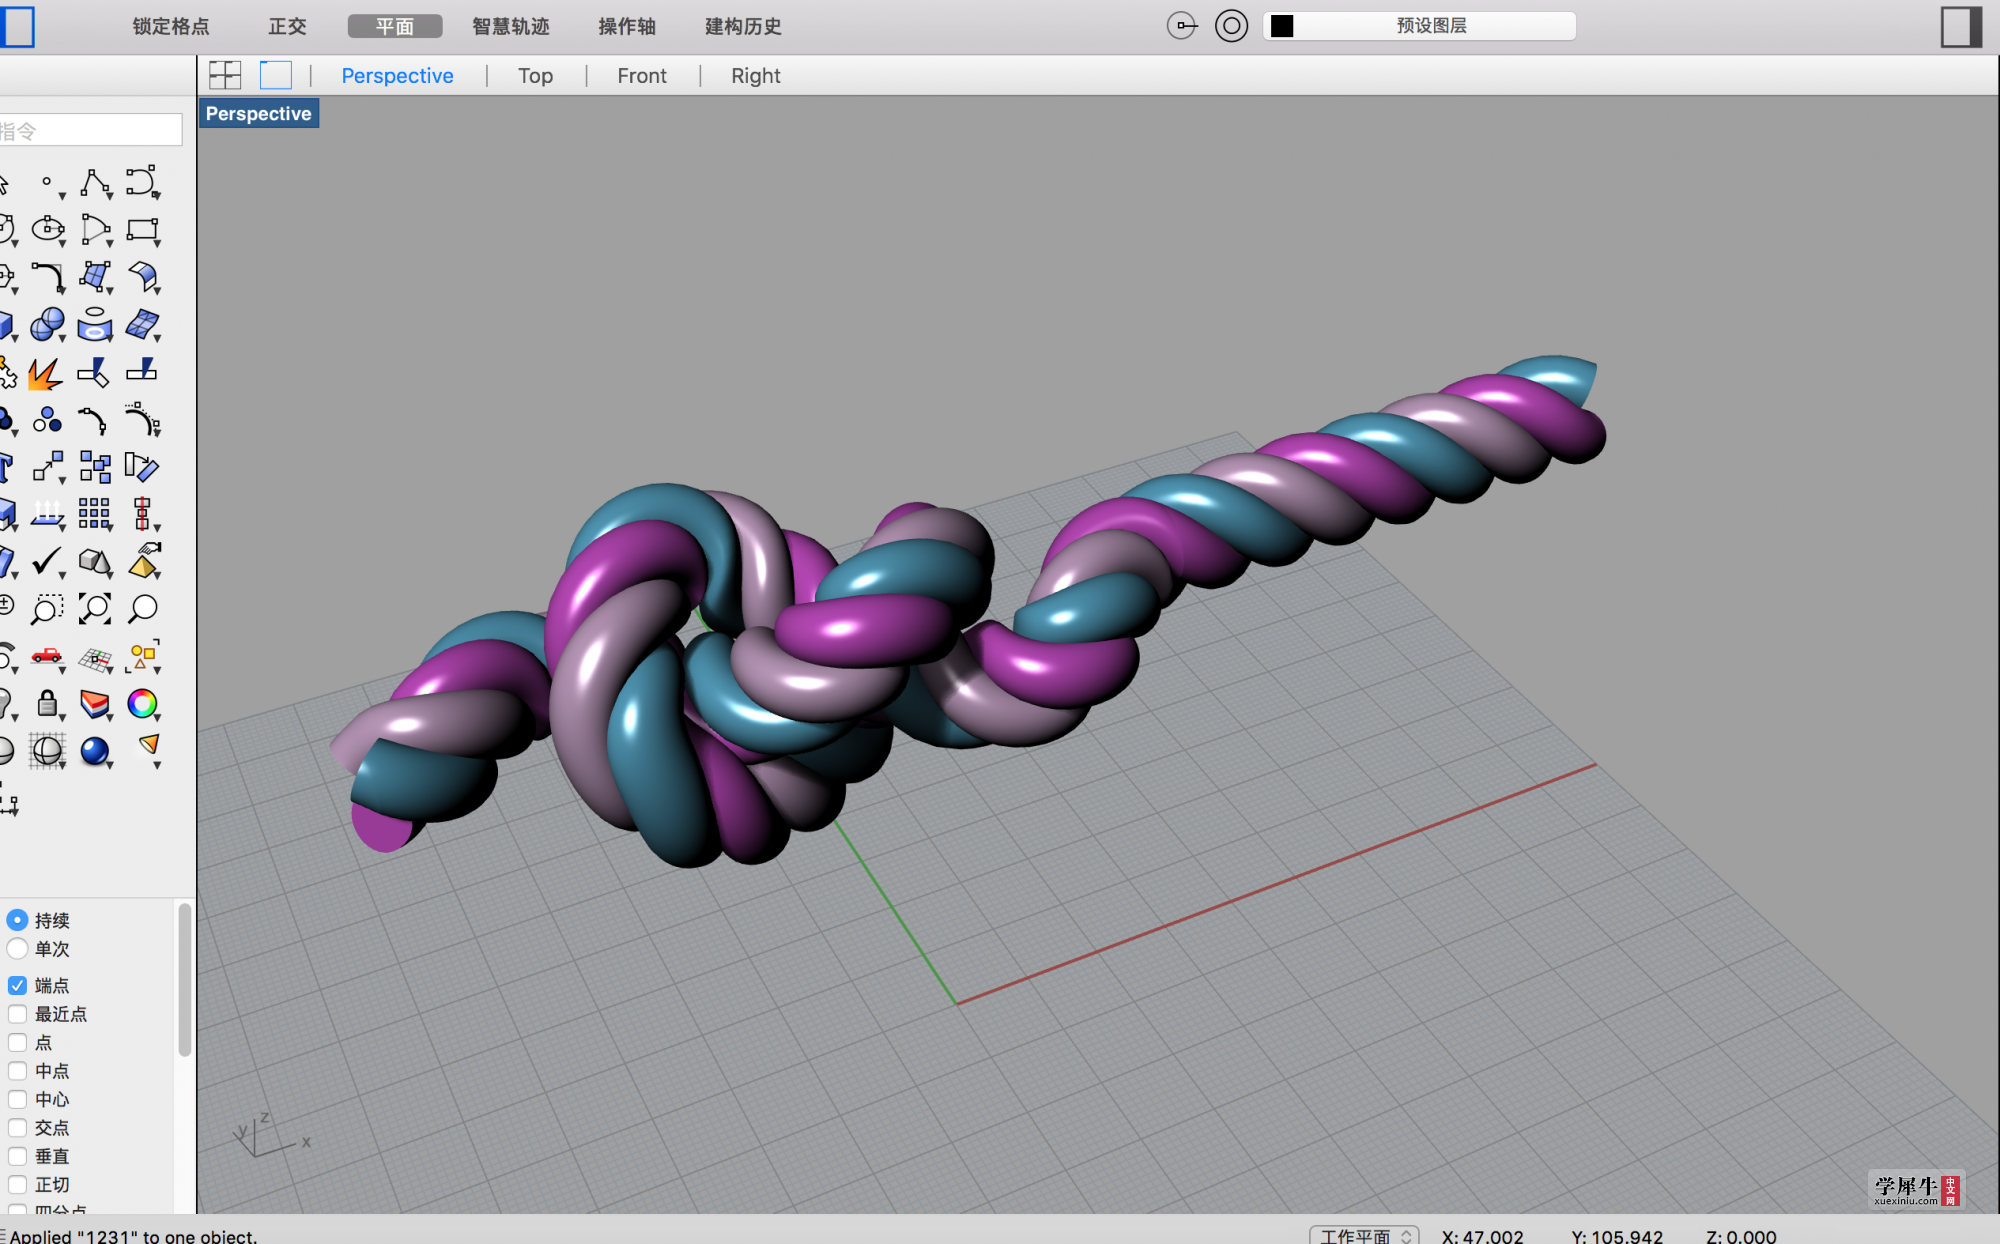Screen dimensions: 2000x1244
Task: Select the plain Zoom magnifier tool
Action: [142, 608]
